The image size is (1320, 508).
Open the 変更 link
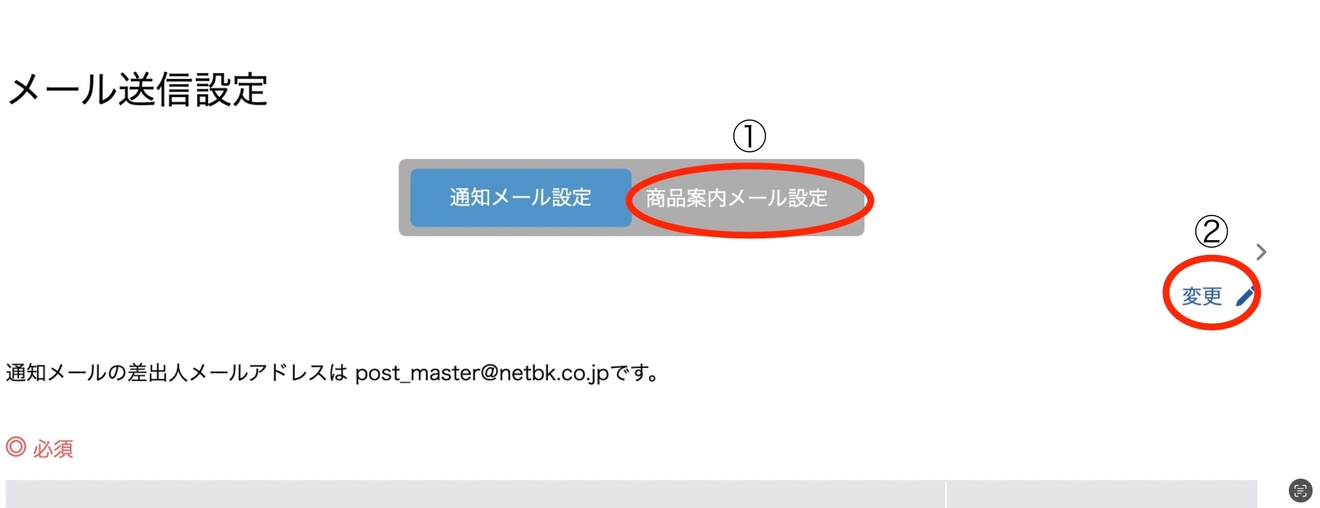(1202, 296)
